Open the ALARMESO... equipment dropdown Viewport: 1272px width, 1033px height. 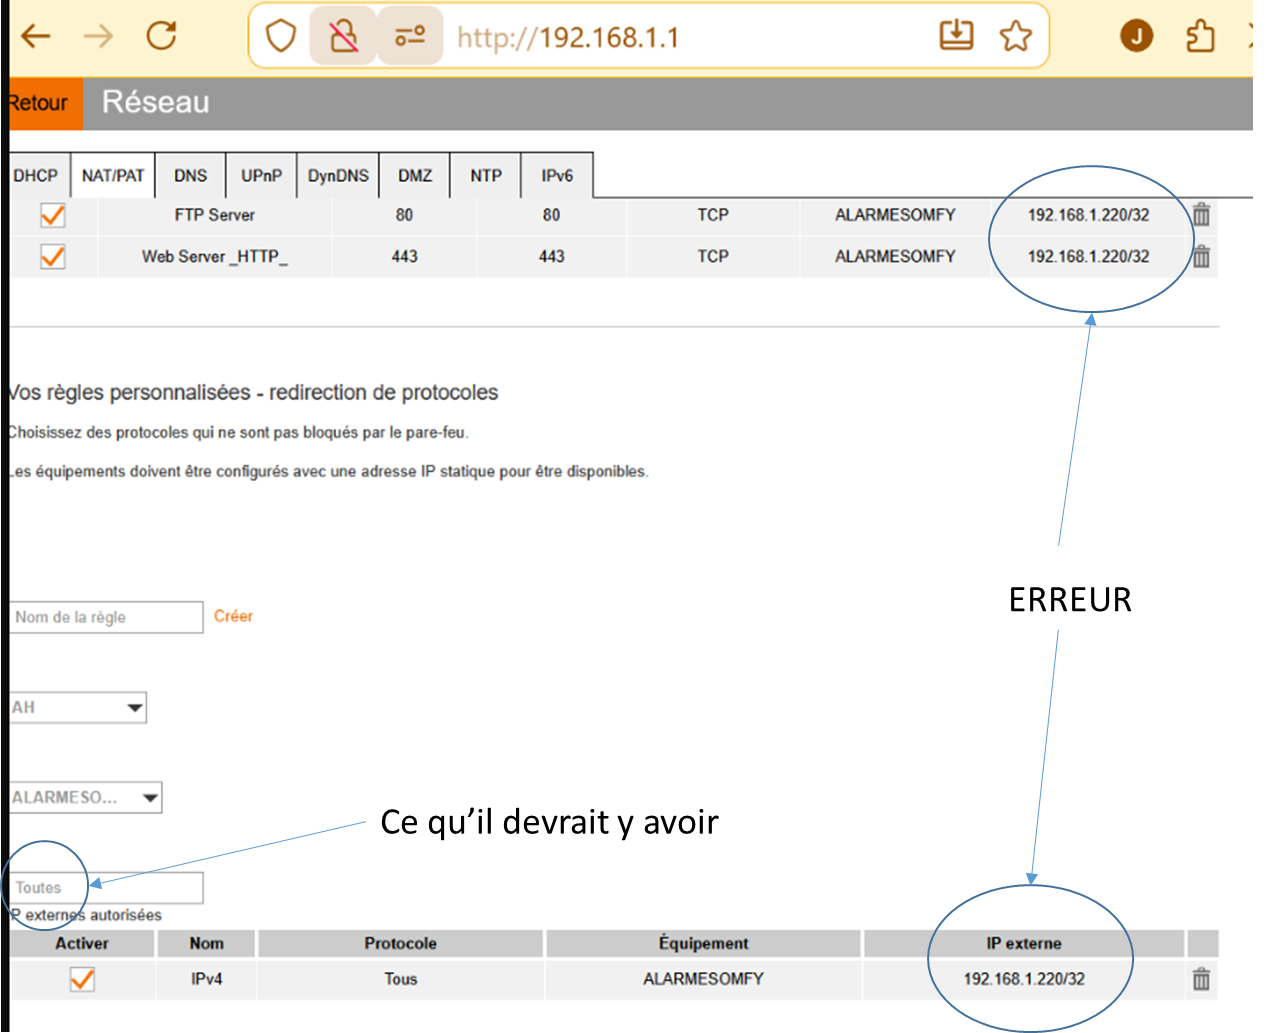(85, 798)
